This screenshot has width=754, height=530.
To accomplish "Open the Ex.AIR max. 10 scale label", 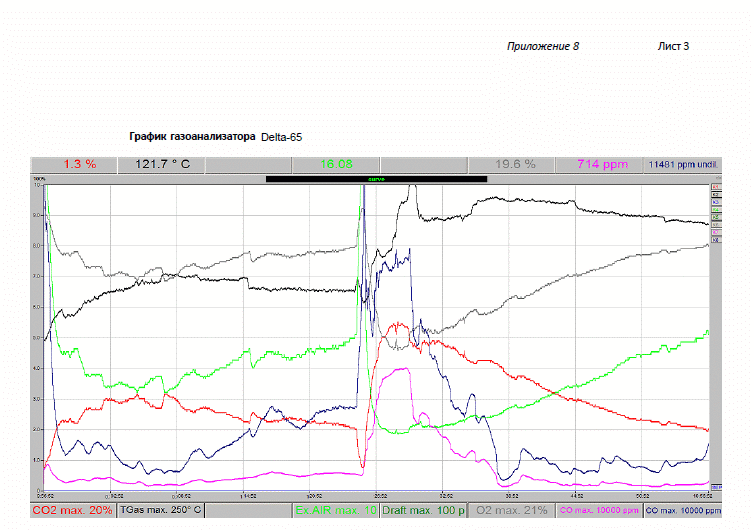I will [336, 510].
